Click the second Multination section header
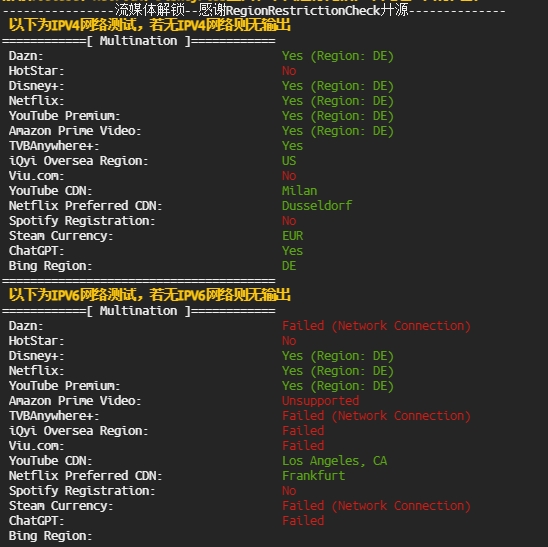The height and width of the screenshot is (547, 548). [x=139, y=311]
